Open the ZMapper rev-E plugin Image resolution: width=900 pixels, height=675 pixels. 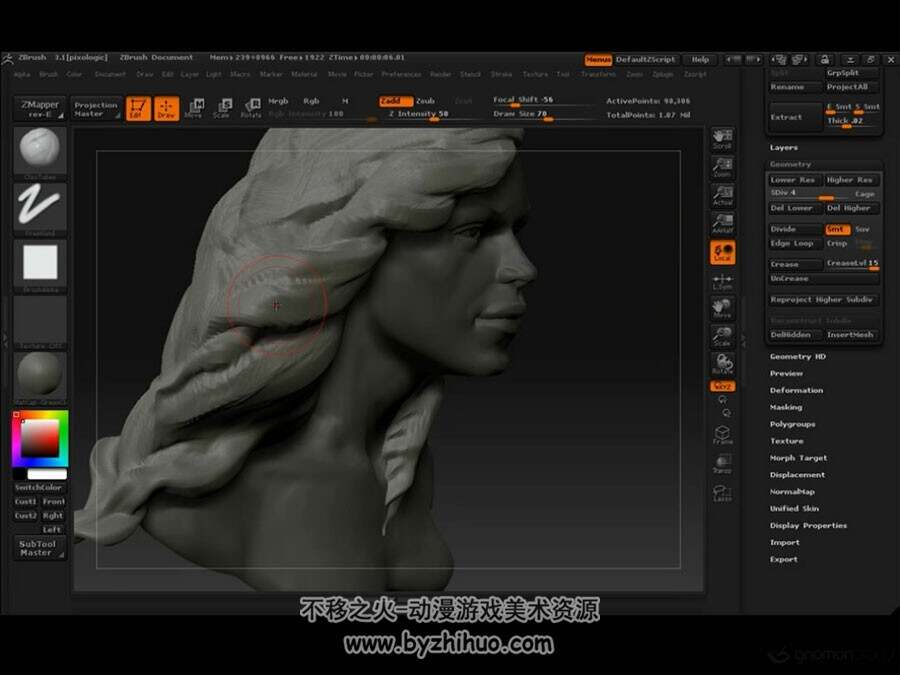(x=40, y=108)
